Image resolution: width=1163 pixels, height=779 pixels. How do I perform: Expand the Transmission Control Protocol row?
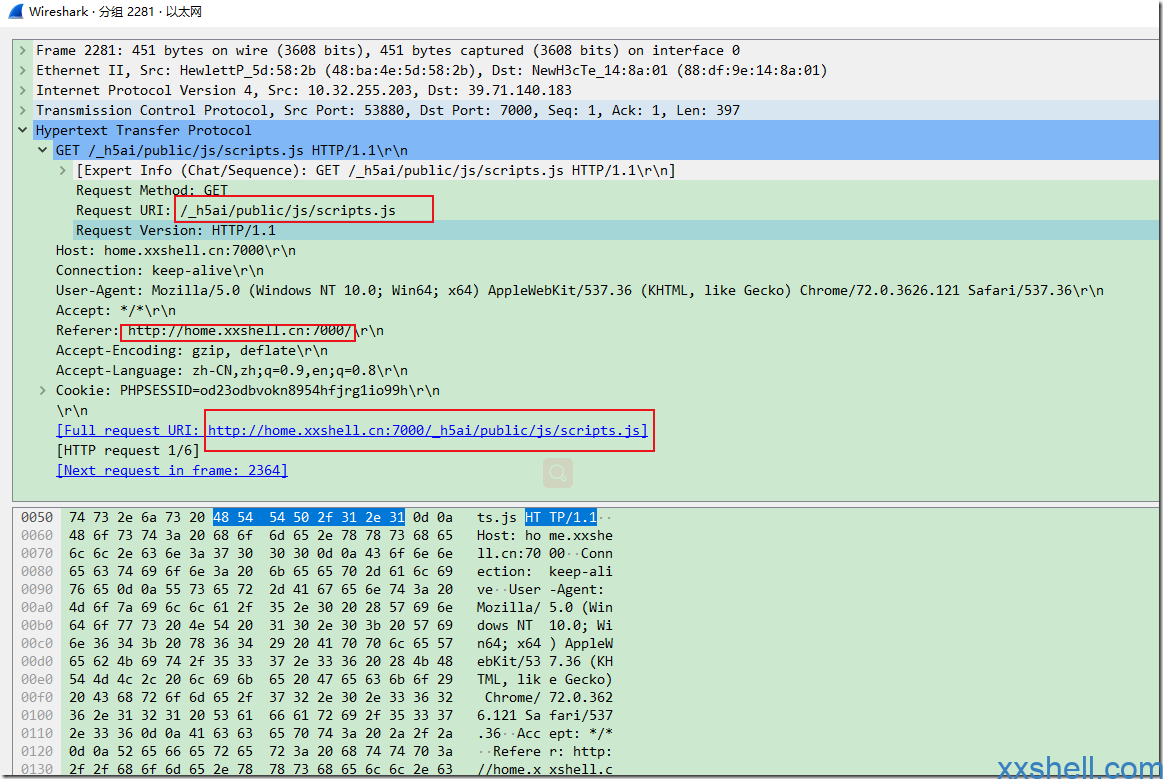(x=23, y=111)
